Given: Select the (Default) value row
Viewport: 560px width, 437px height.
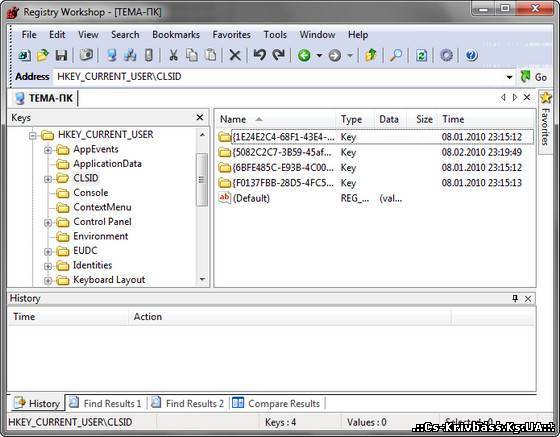Looking at the screenshot, I should click(375, 198).
